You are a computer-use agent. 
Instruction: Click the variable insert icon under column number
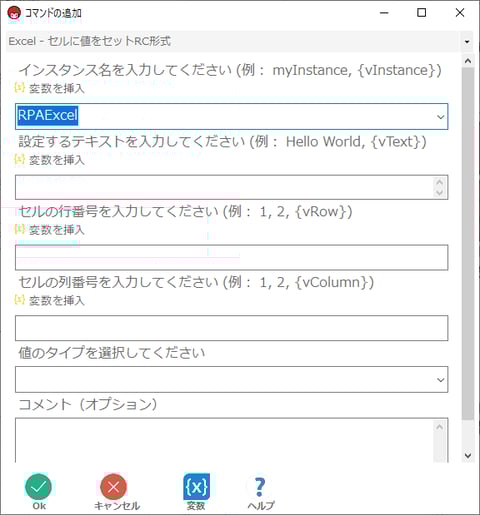20,300
